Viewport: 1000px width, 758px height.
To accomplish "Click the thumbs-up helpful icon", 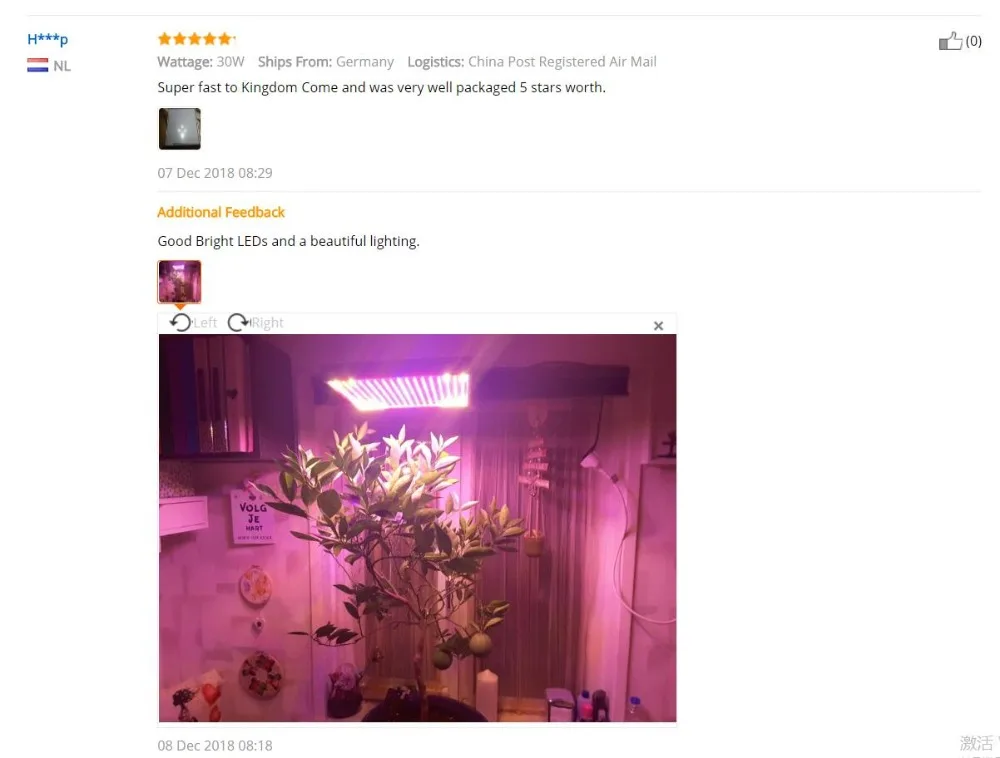I will pyautogui.click(x=950, y=41).
